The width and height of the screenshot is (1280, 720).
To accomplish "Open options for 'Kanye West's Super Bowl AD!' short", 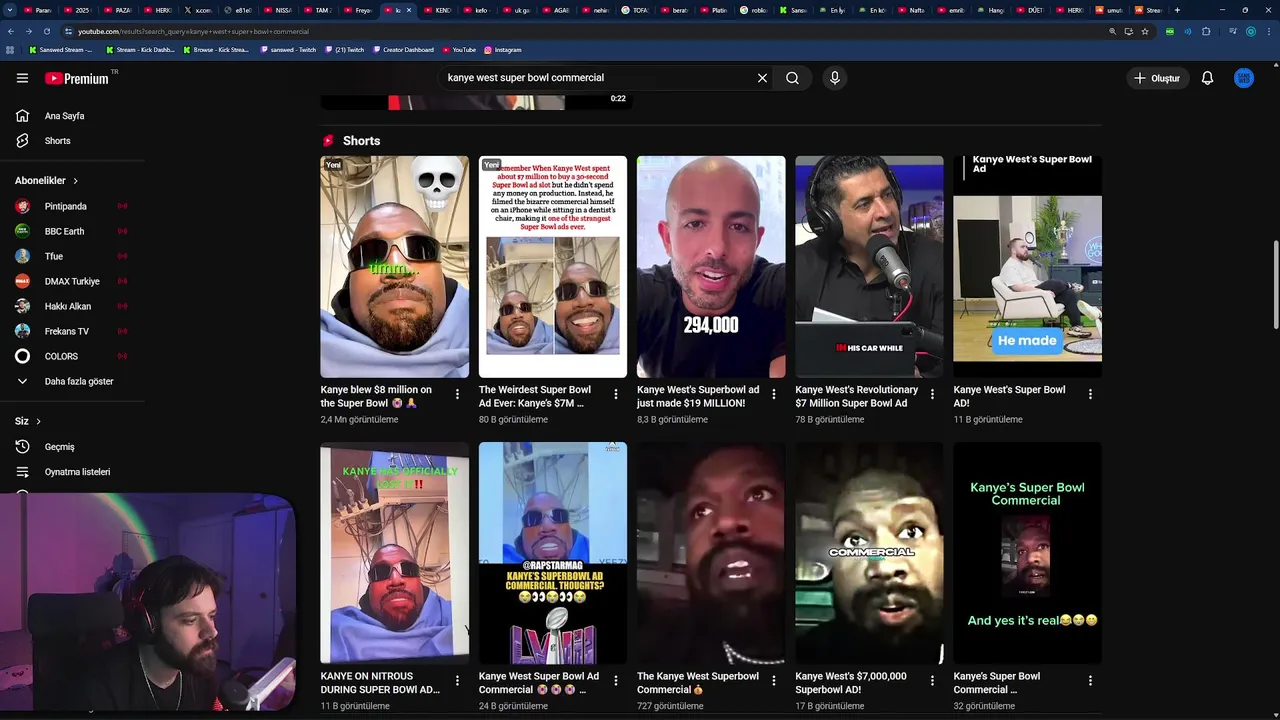I will click(1090, 394).
